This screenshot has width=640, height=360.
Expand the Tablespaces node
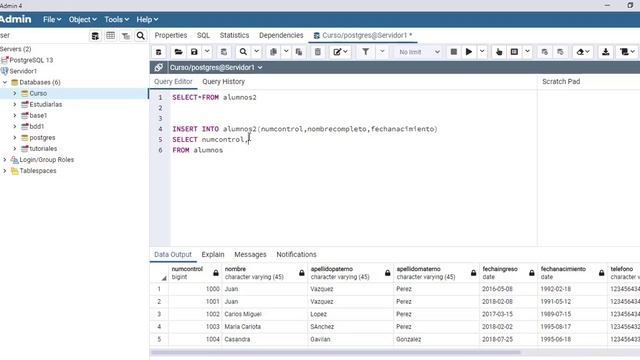tap(5, 171)
